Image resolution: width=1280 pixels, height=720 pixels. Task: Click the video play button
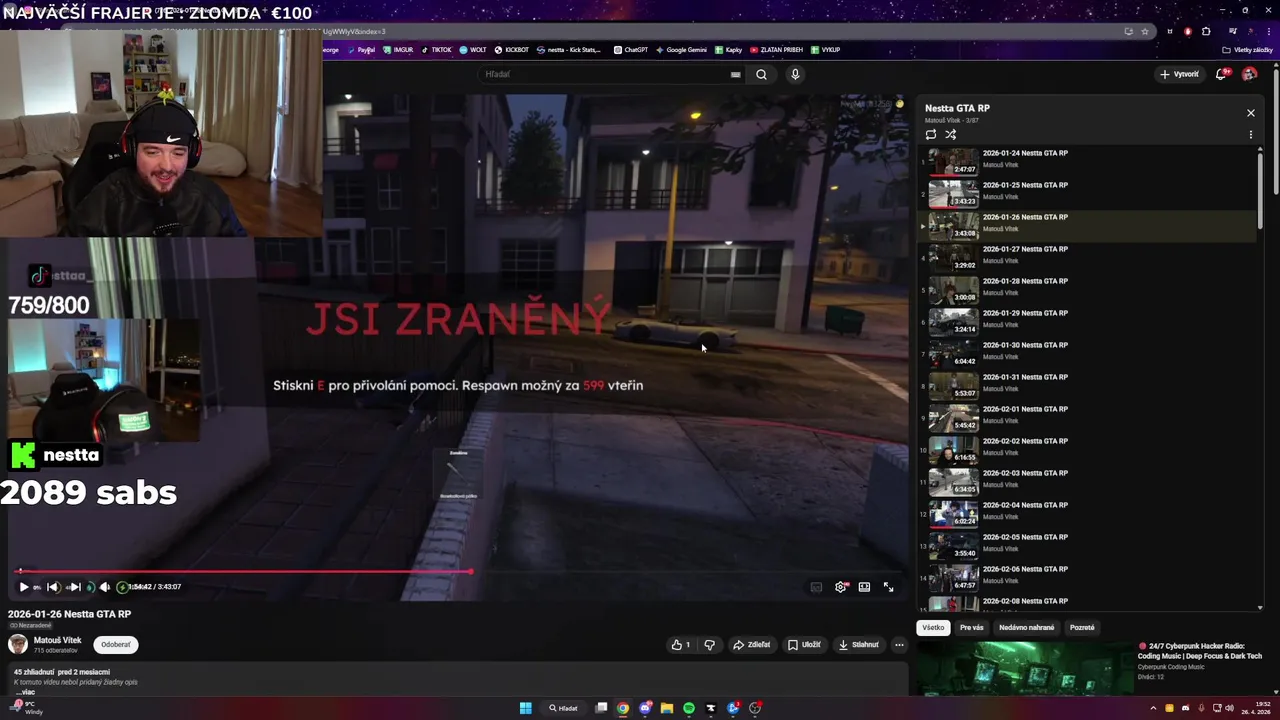pyautogui.click(x=24, y=587)
